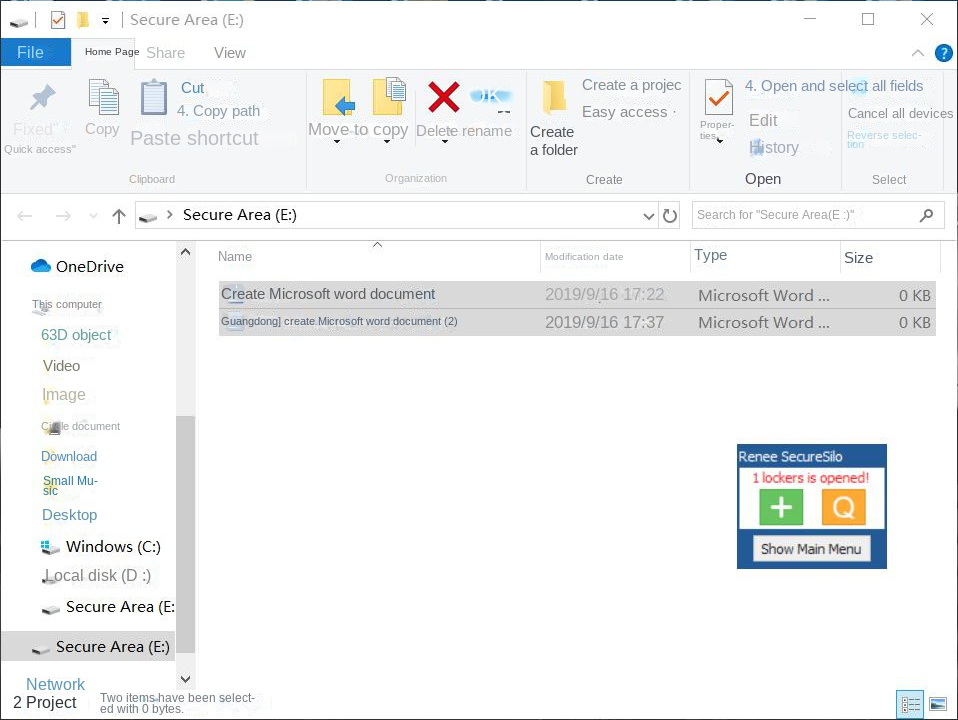Open the address bar history dropdown
958x720 pixels.
click(x=648, y=215)
